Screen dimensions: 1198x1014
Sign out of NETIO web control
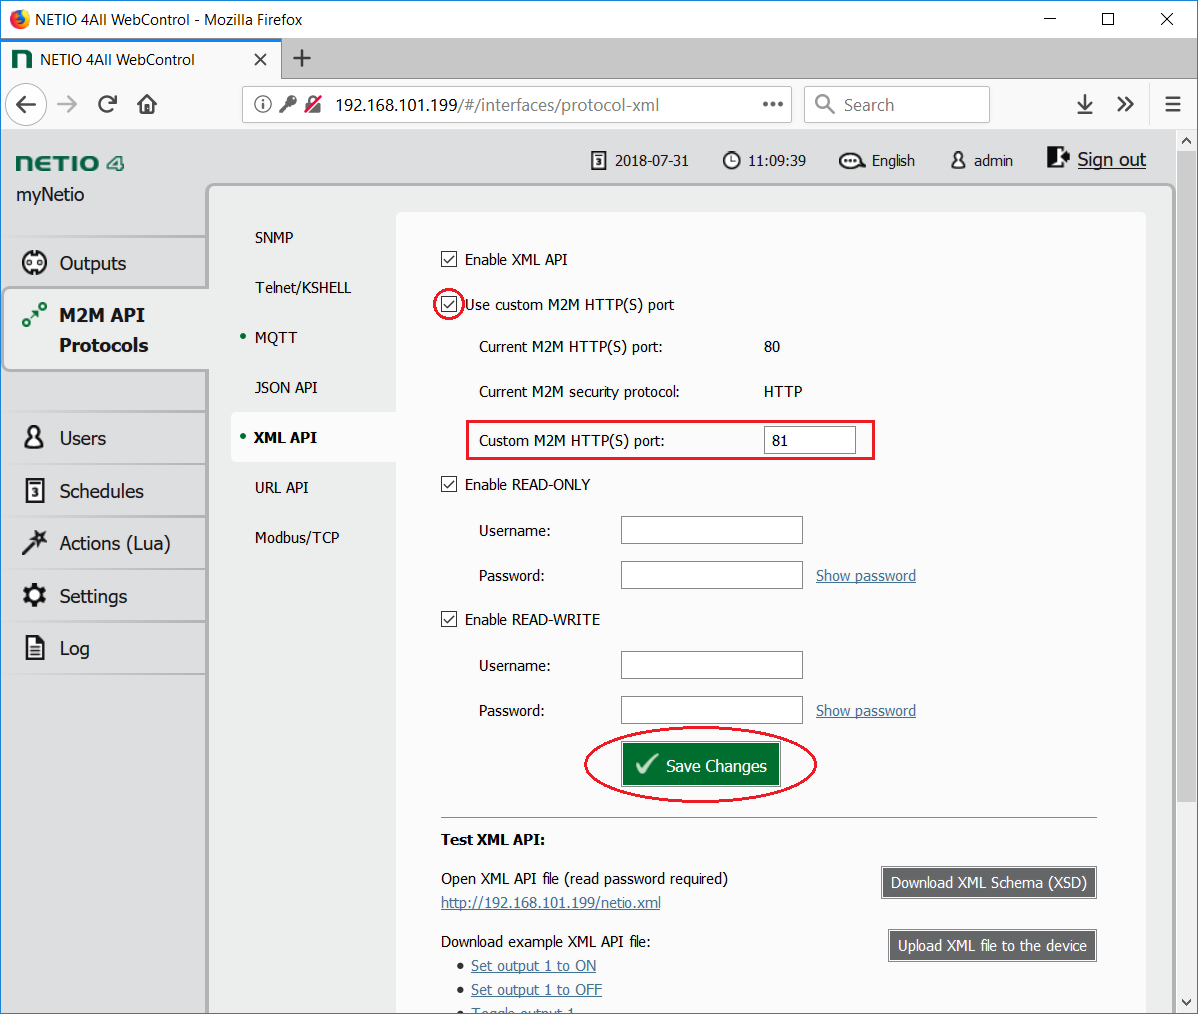pos(1111,160)
